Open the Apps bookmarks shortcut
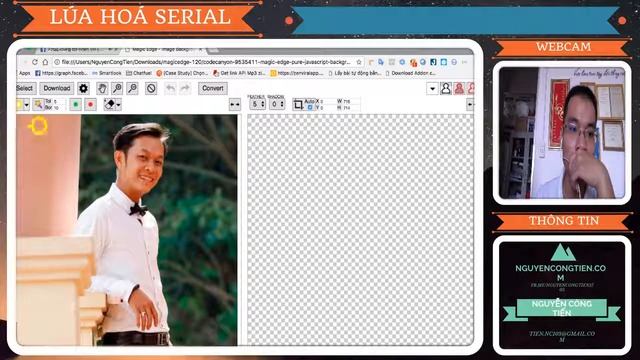640x360 pixels. pyautogui.click(x=24, y=73)
